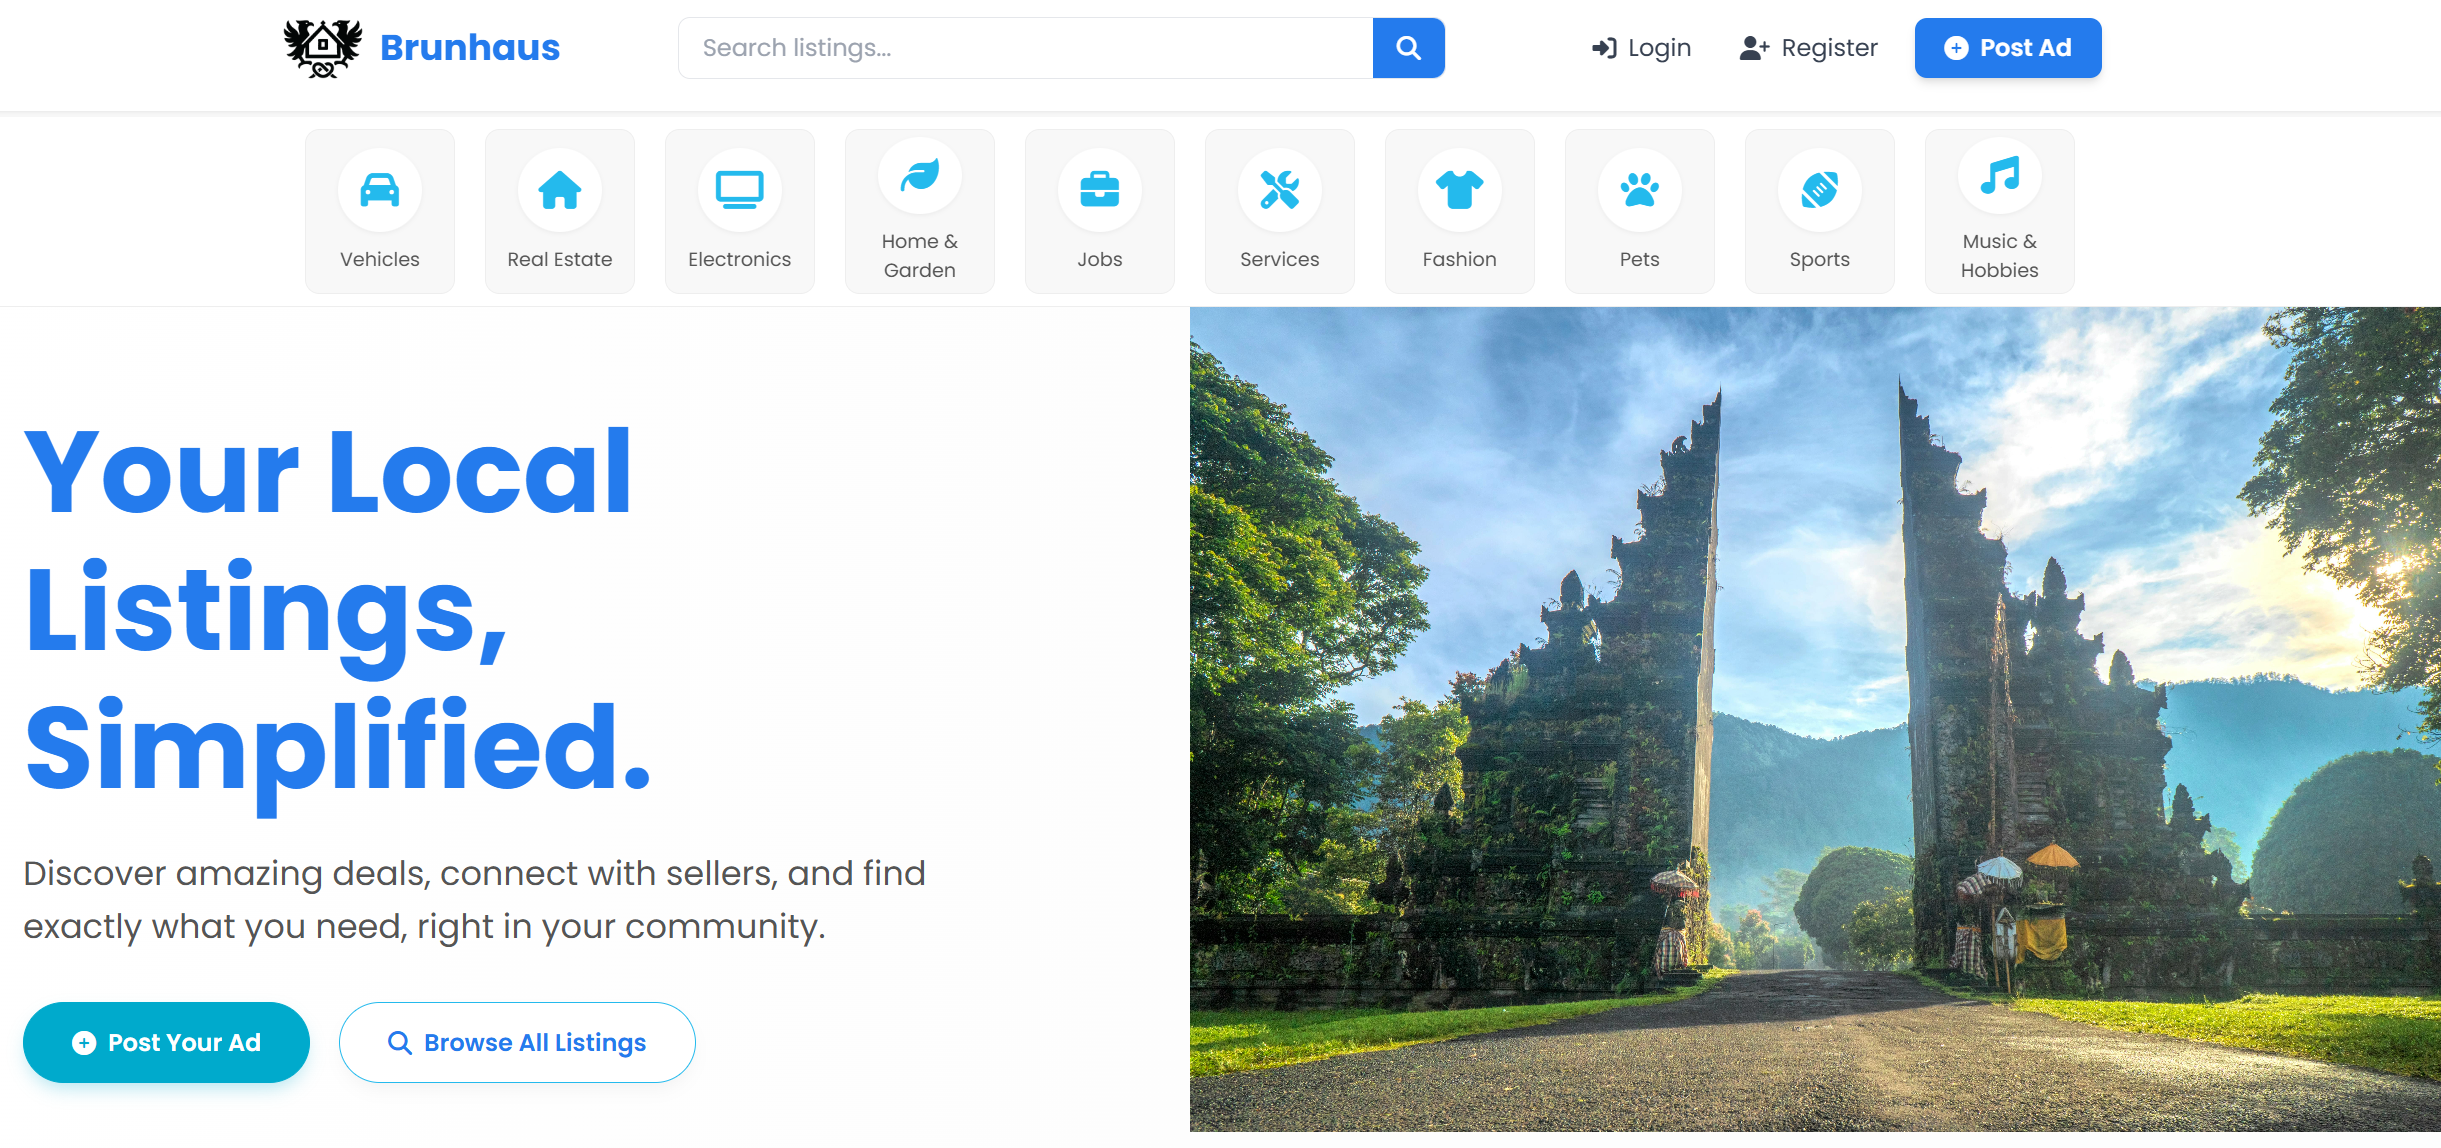Image resolution: width=2441 pixels, height=1148 pixels.
Task: Select the Services tools icon
Action: click(1280, 190)
